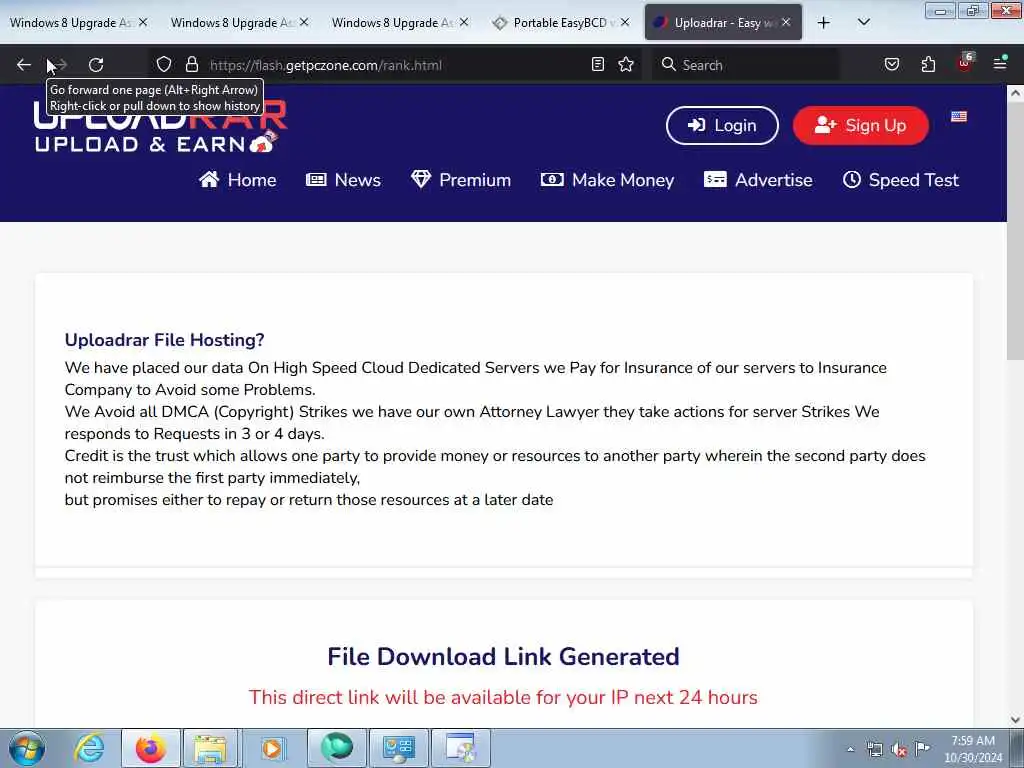
Task: Close the Uploadrar tab
Action: pyautogui.click(x=786, y=23)
